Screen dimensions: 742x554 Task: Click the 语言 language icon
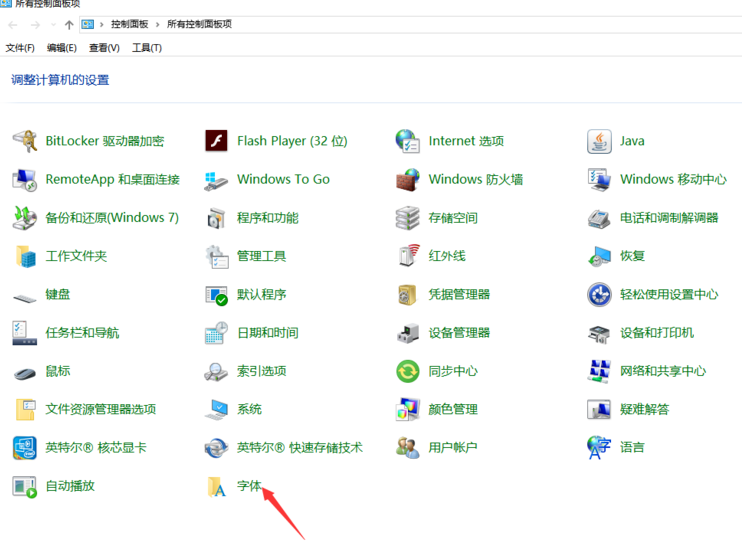click(x=599, y=448)
